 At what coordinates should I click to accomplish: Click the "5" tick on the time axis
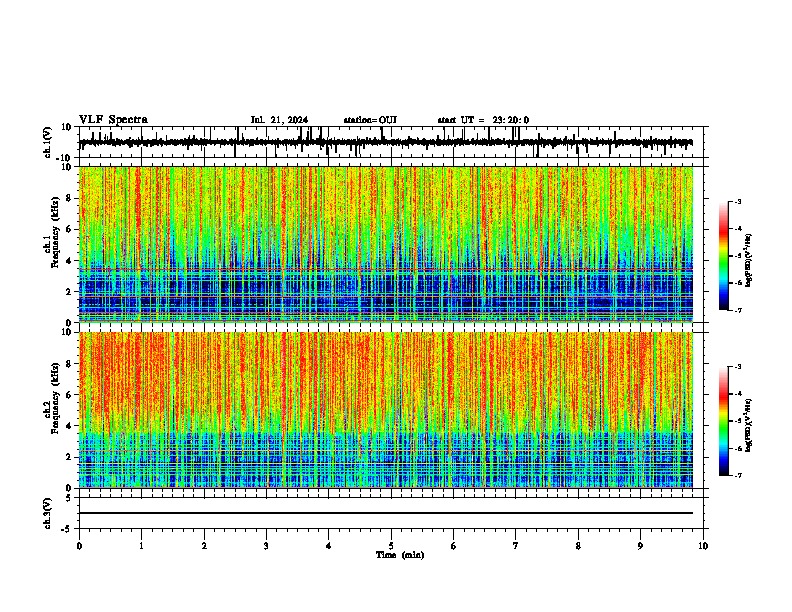(391, 546)
